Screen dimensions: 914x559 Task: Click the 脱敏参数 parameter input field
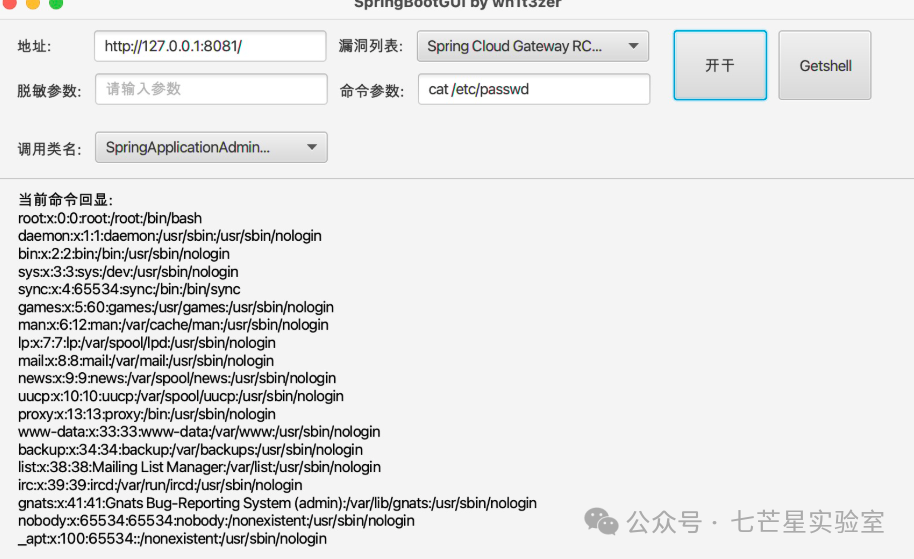coord(211,89)
